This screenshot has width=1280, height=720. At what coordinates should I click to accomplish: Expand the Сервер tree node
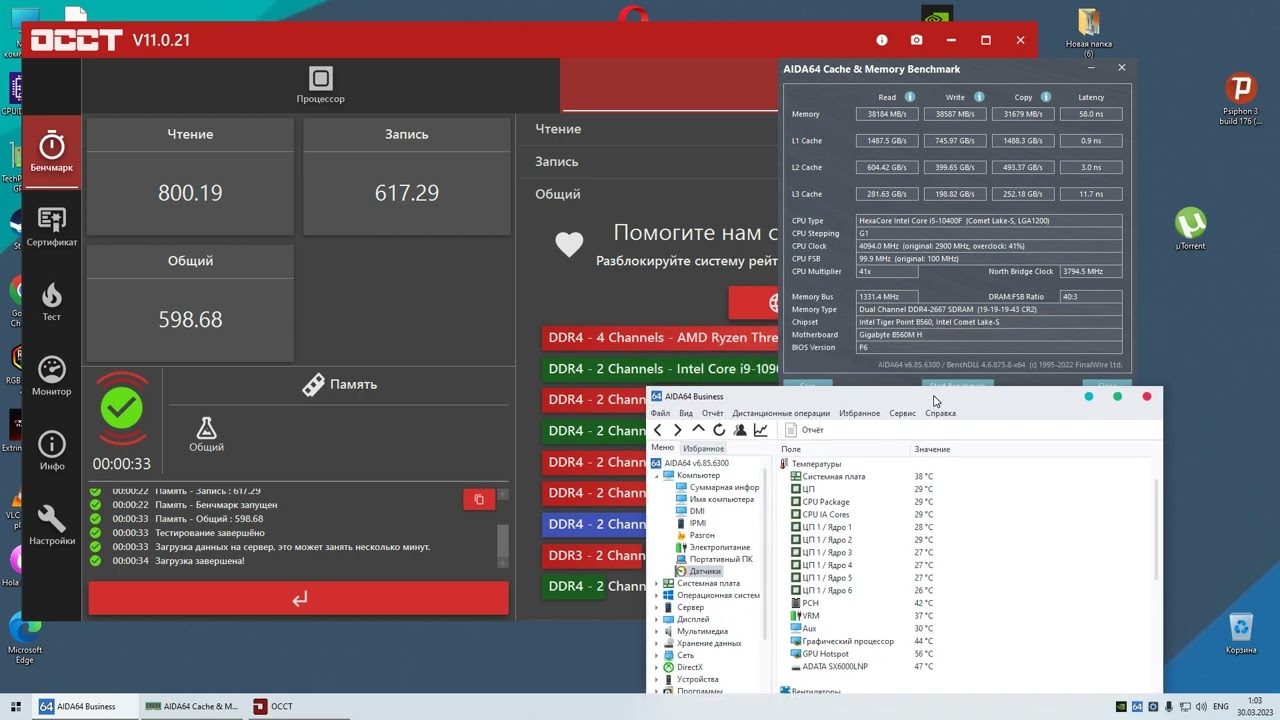657,607
